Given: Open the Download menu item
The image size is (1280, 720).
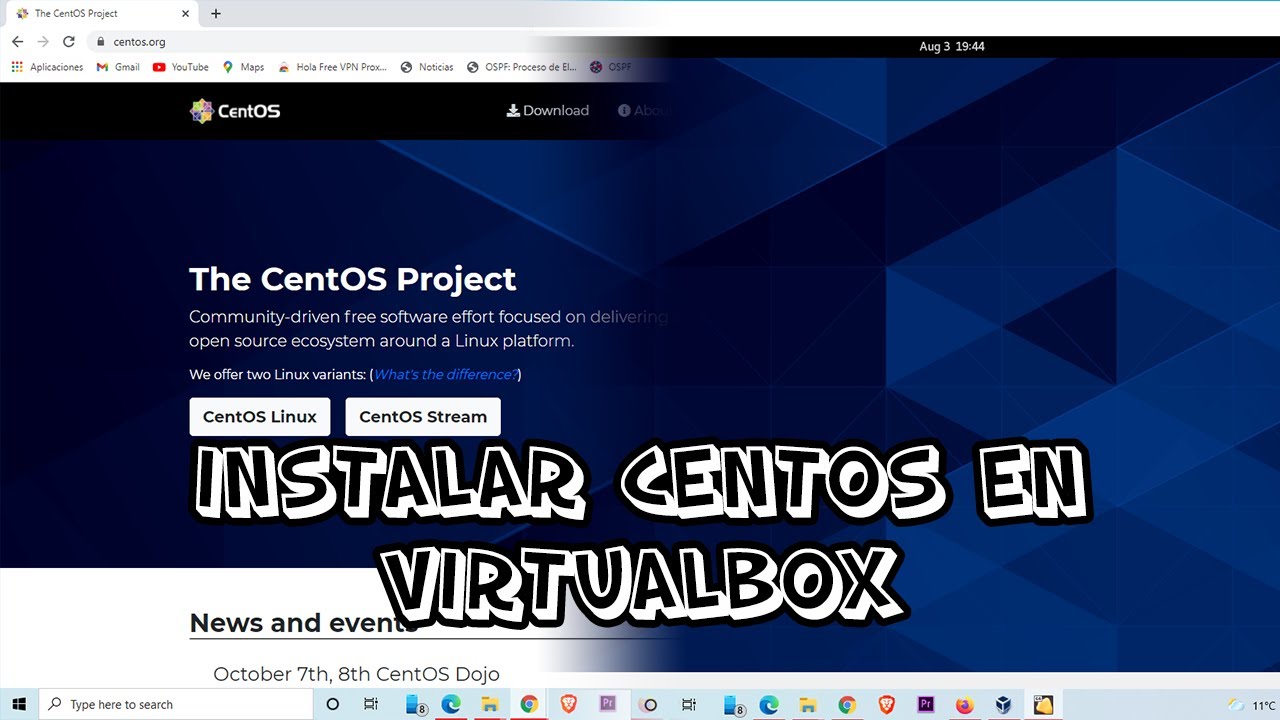Looking at the screenshot, I should point(548,111).
